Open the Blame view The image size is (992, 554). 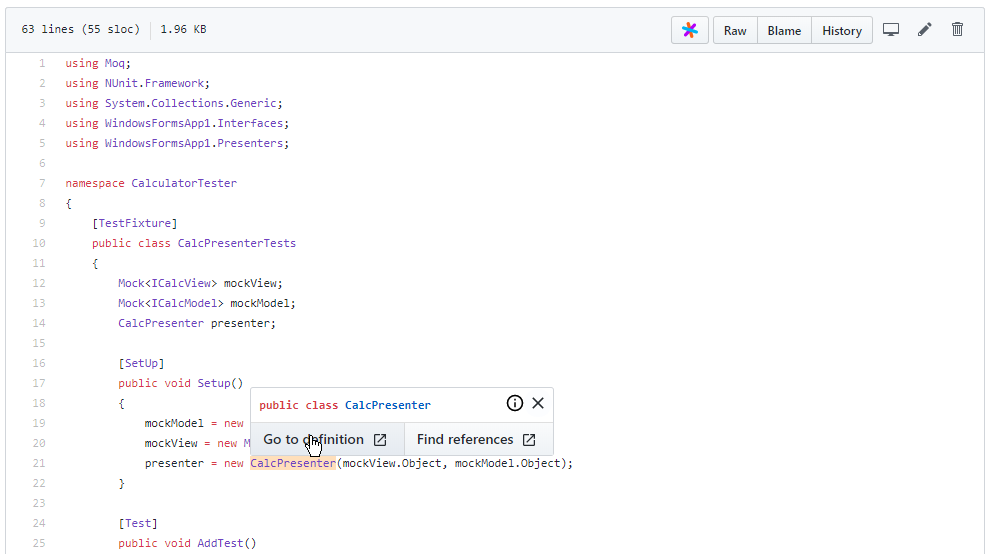(784, 31)
